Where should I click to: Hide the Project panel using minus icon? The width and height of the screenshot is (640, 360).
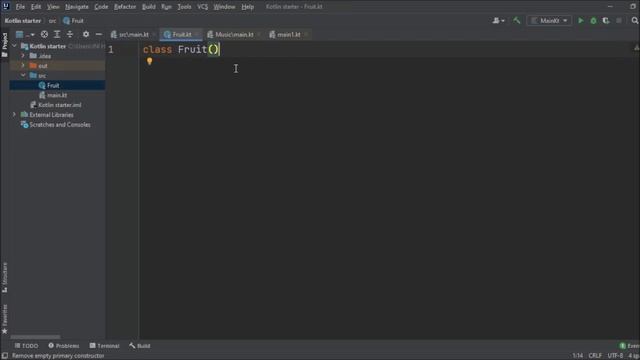(x=98, y=35)
